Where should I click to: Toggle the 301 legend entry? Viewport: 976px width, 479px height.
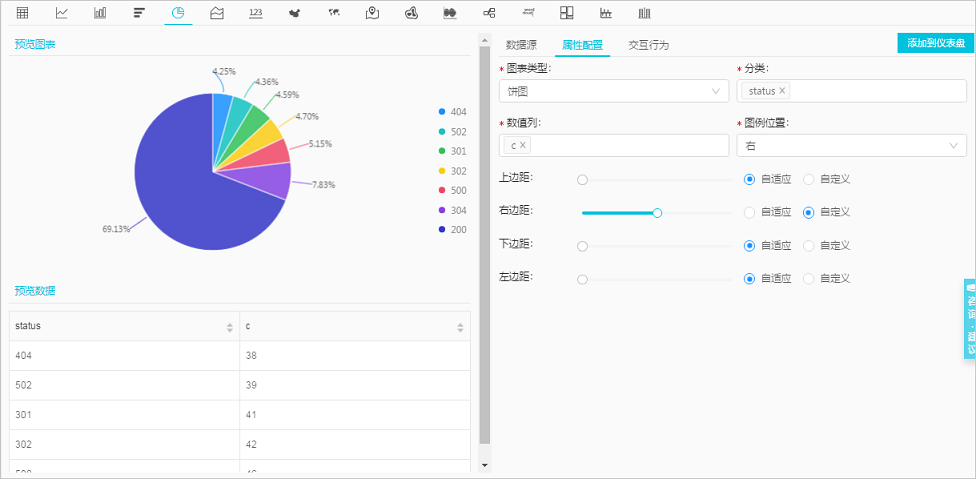coord(453,151)
